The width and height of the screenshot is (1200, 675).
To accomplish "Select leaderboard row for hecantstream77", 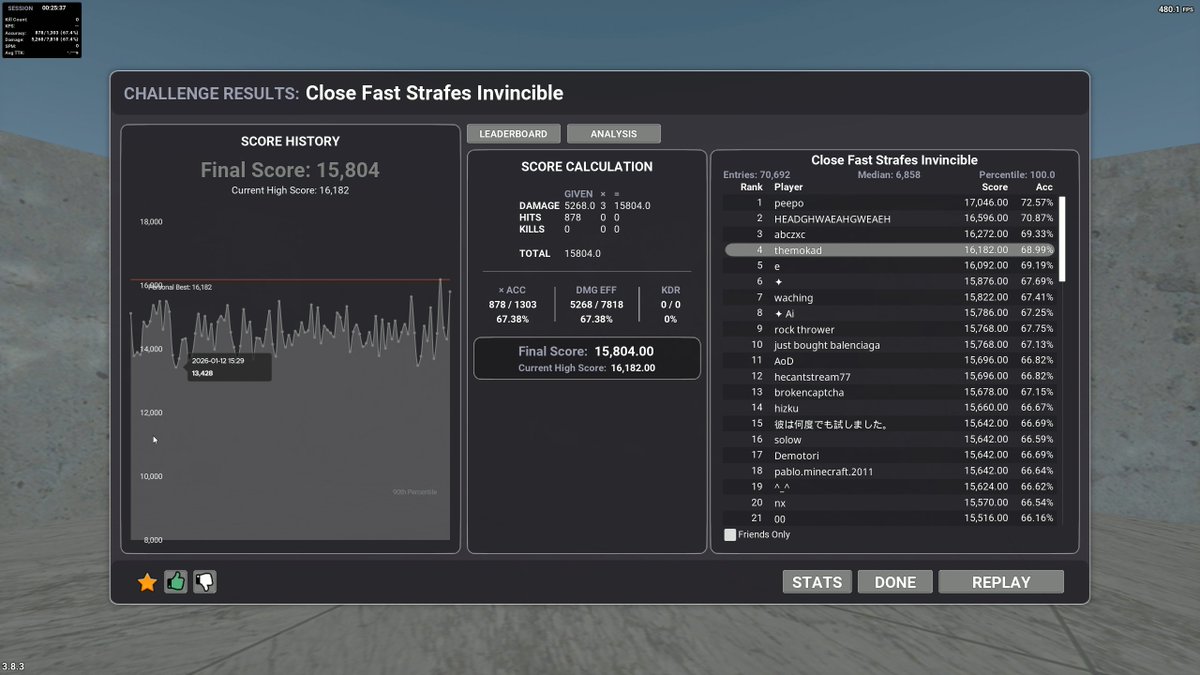I will (x=889, y=377).
